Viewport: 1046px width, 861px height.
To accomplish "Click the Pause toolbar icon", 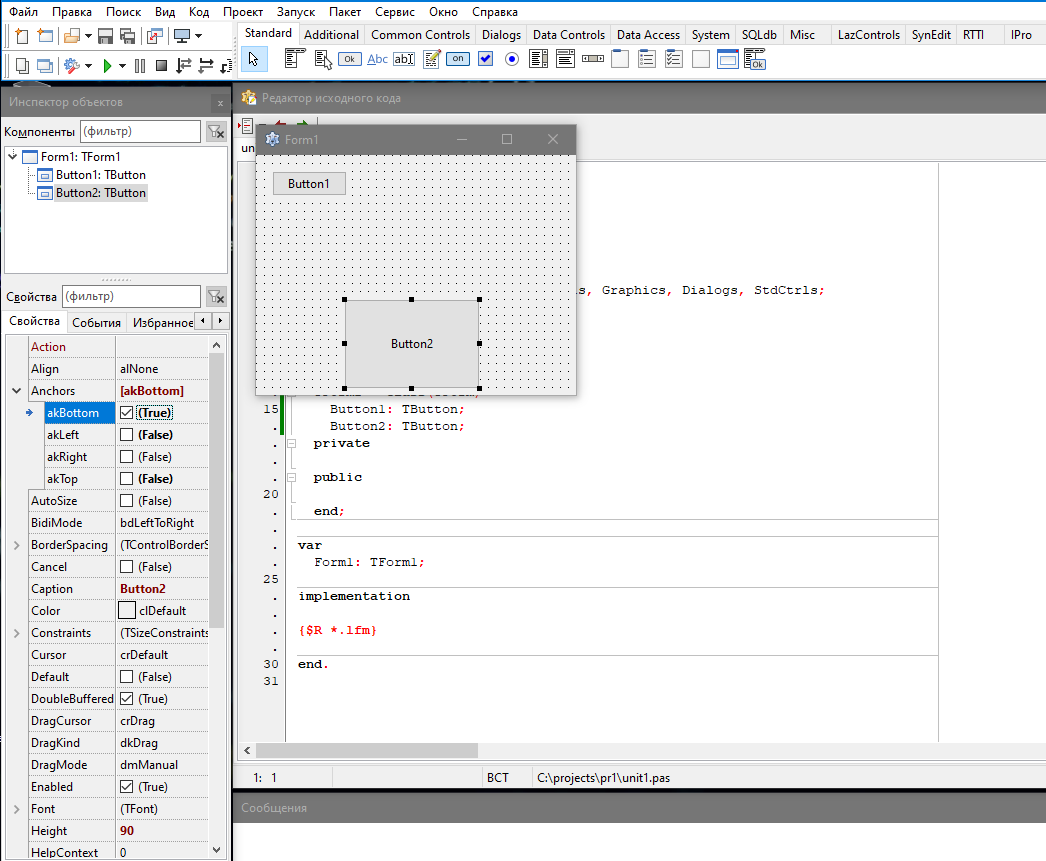I will coord(139,66).
